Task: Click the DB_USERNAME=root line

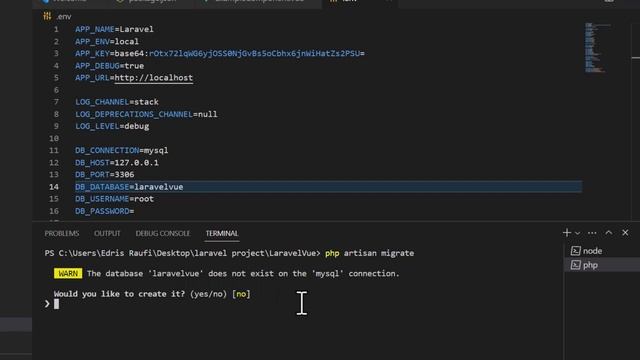Action: click(x=114, y=199)
